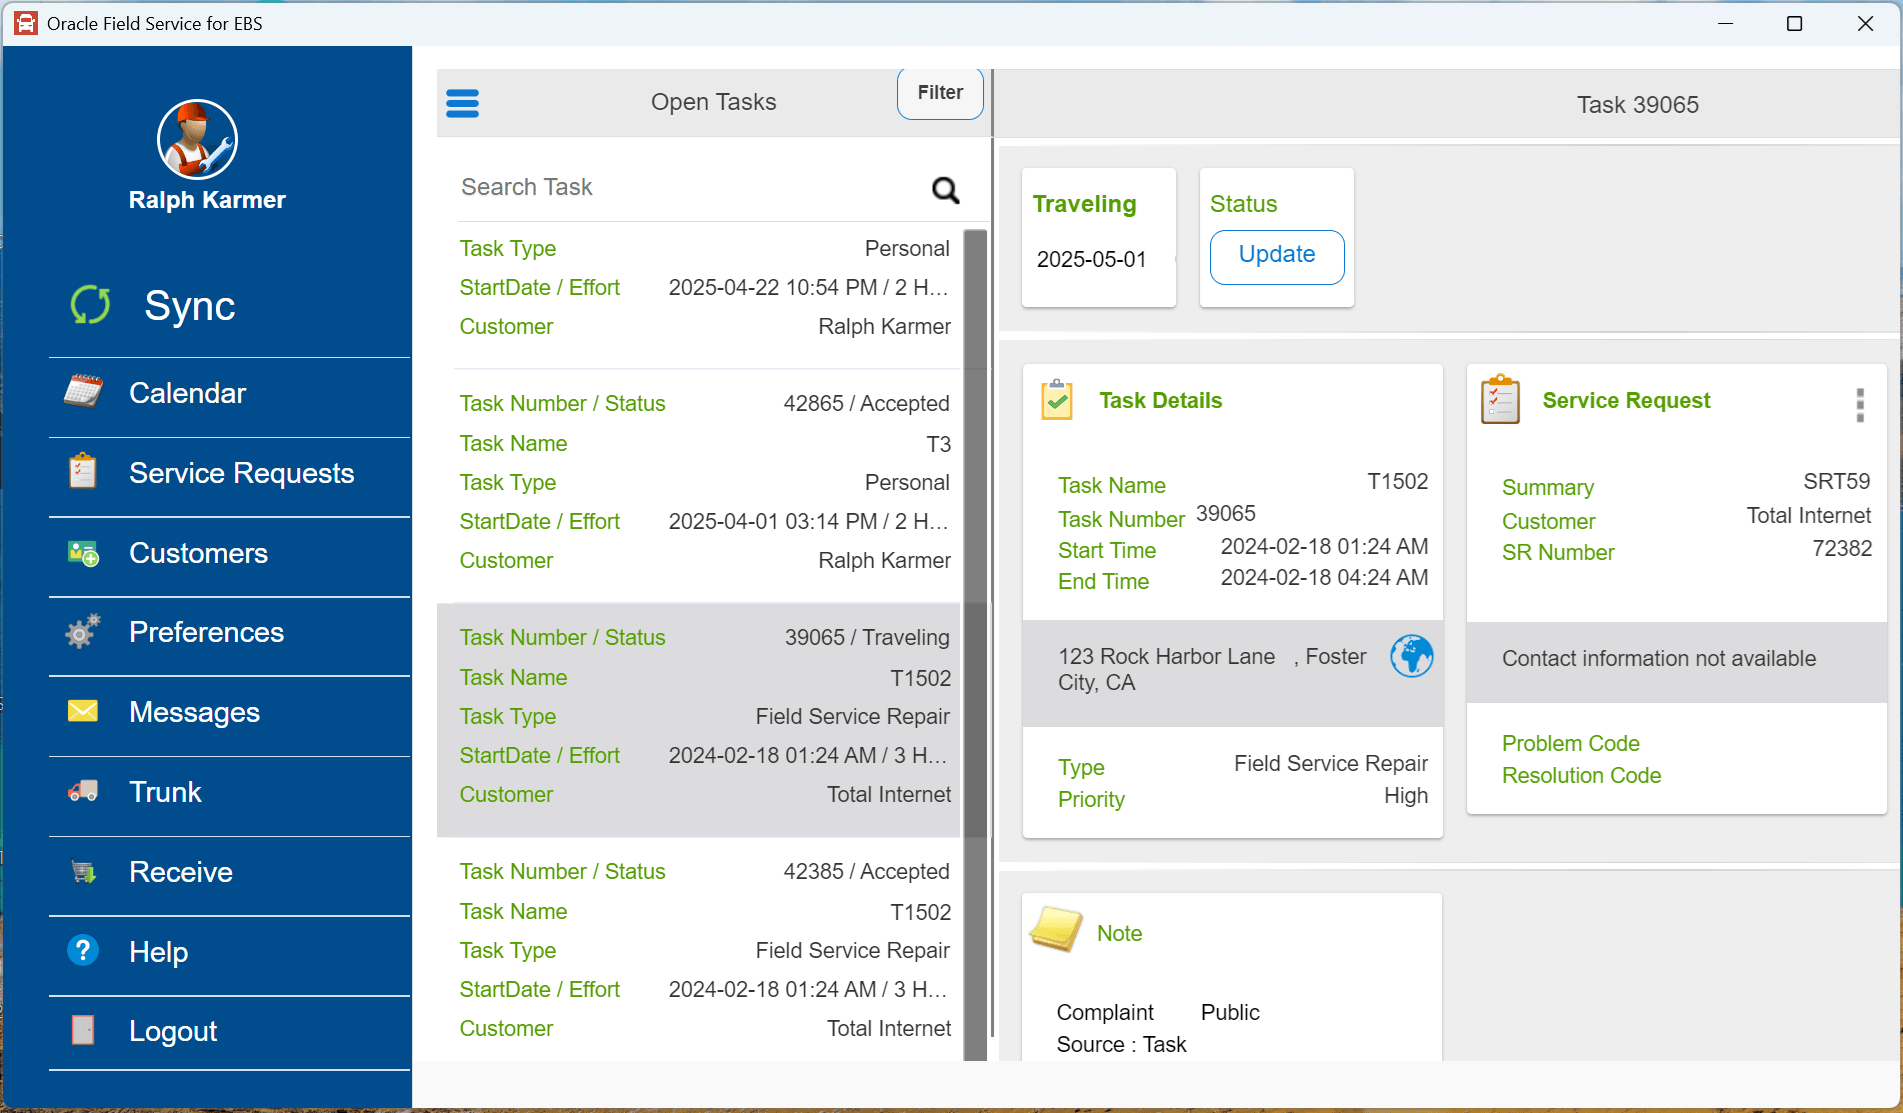This screenshot has width=1903, height=1113.
Task: Click the search magnifier icon
Action: click(x=945, y=189)
